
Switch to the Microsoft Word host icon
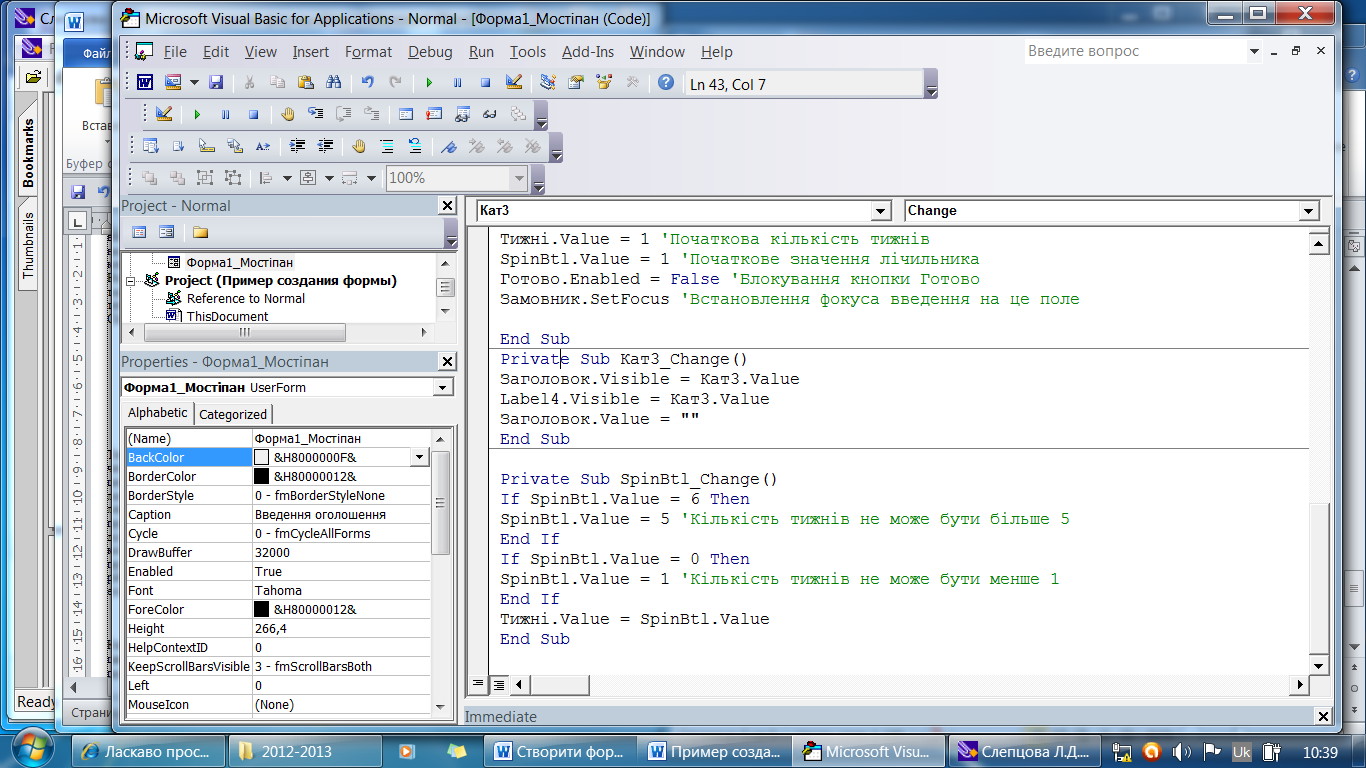tap(145, 82)
